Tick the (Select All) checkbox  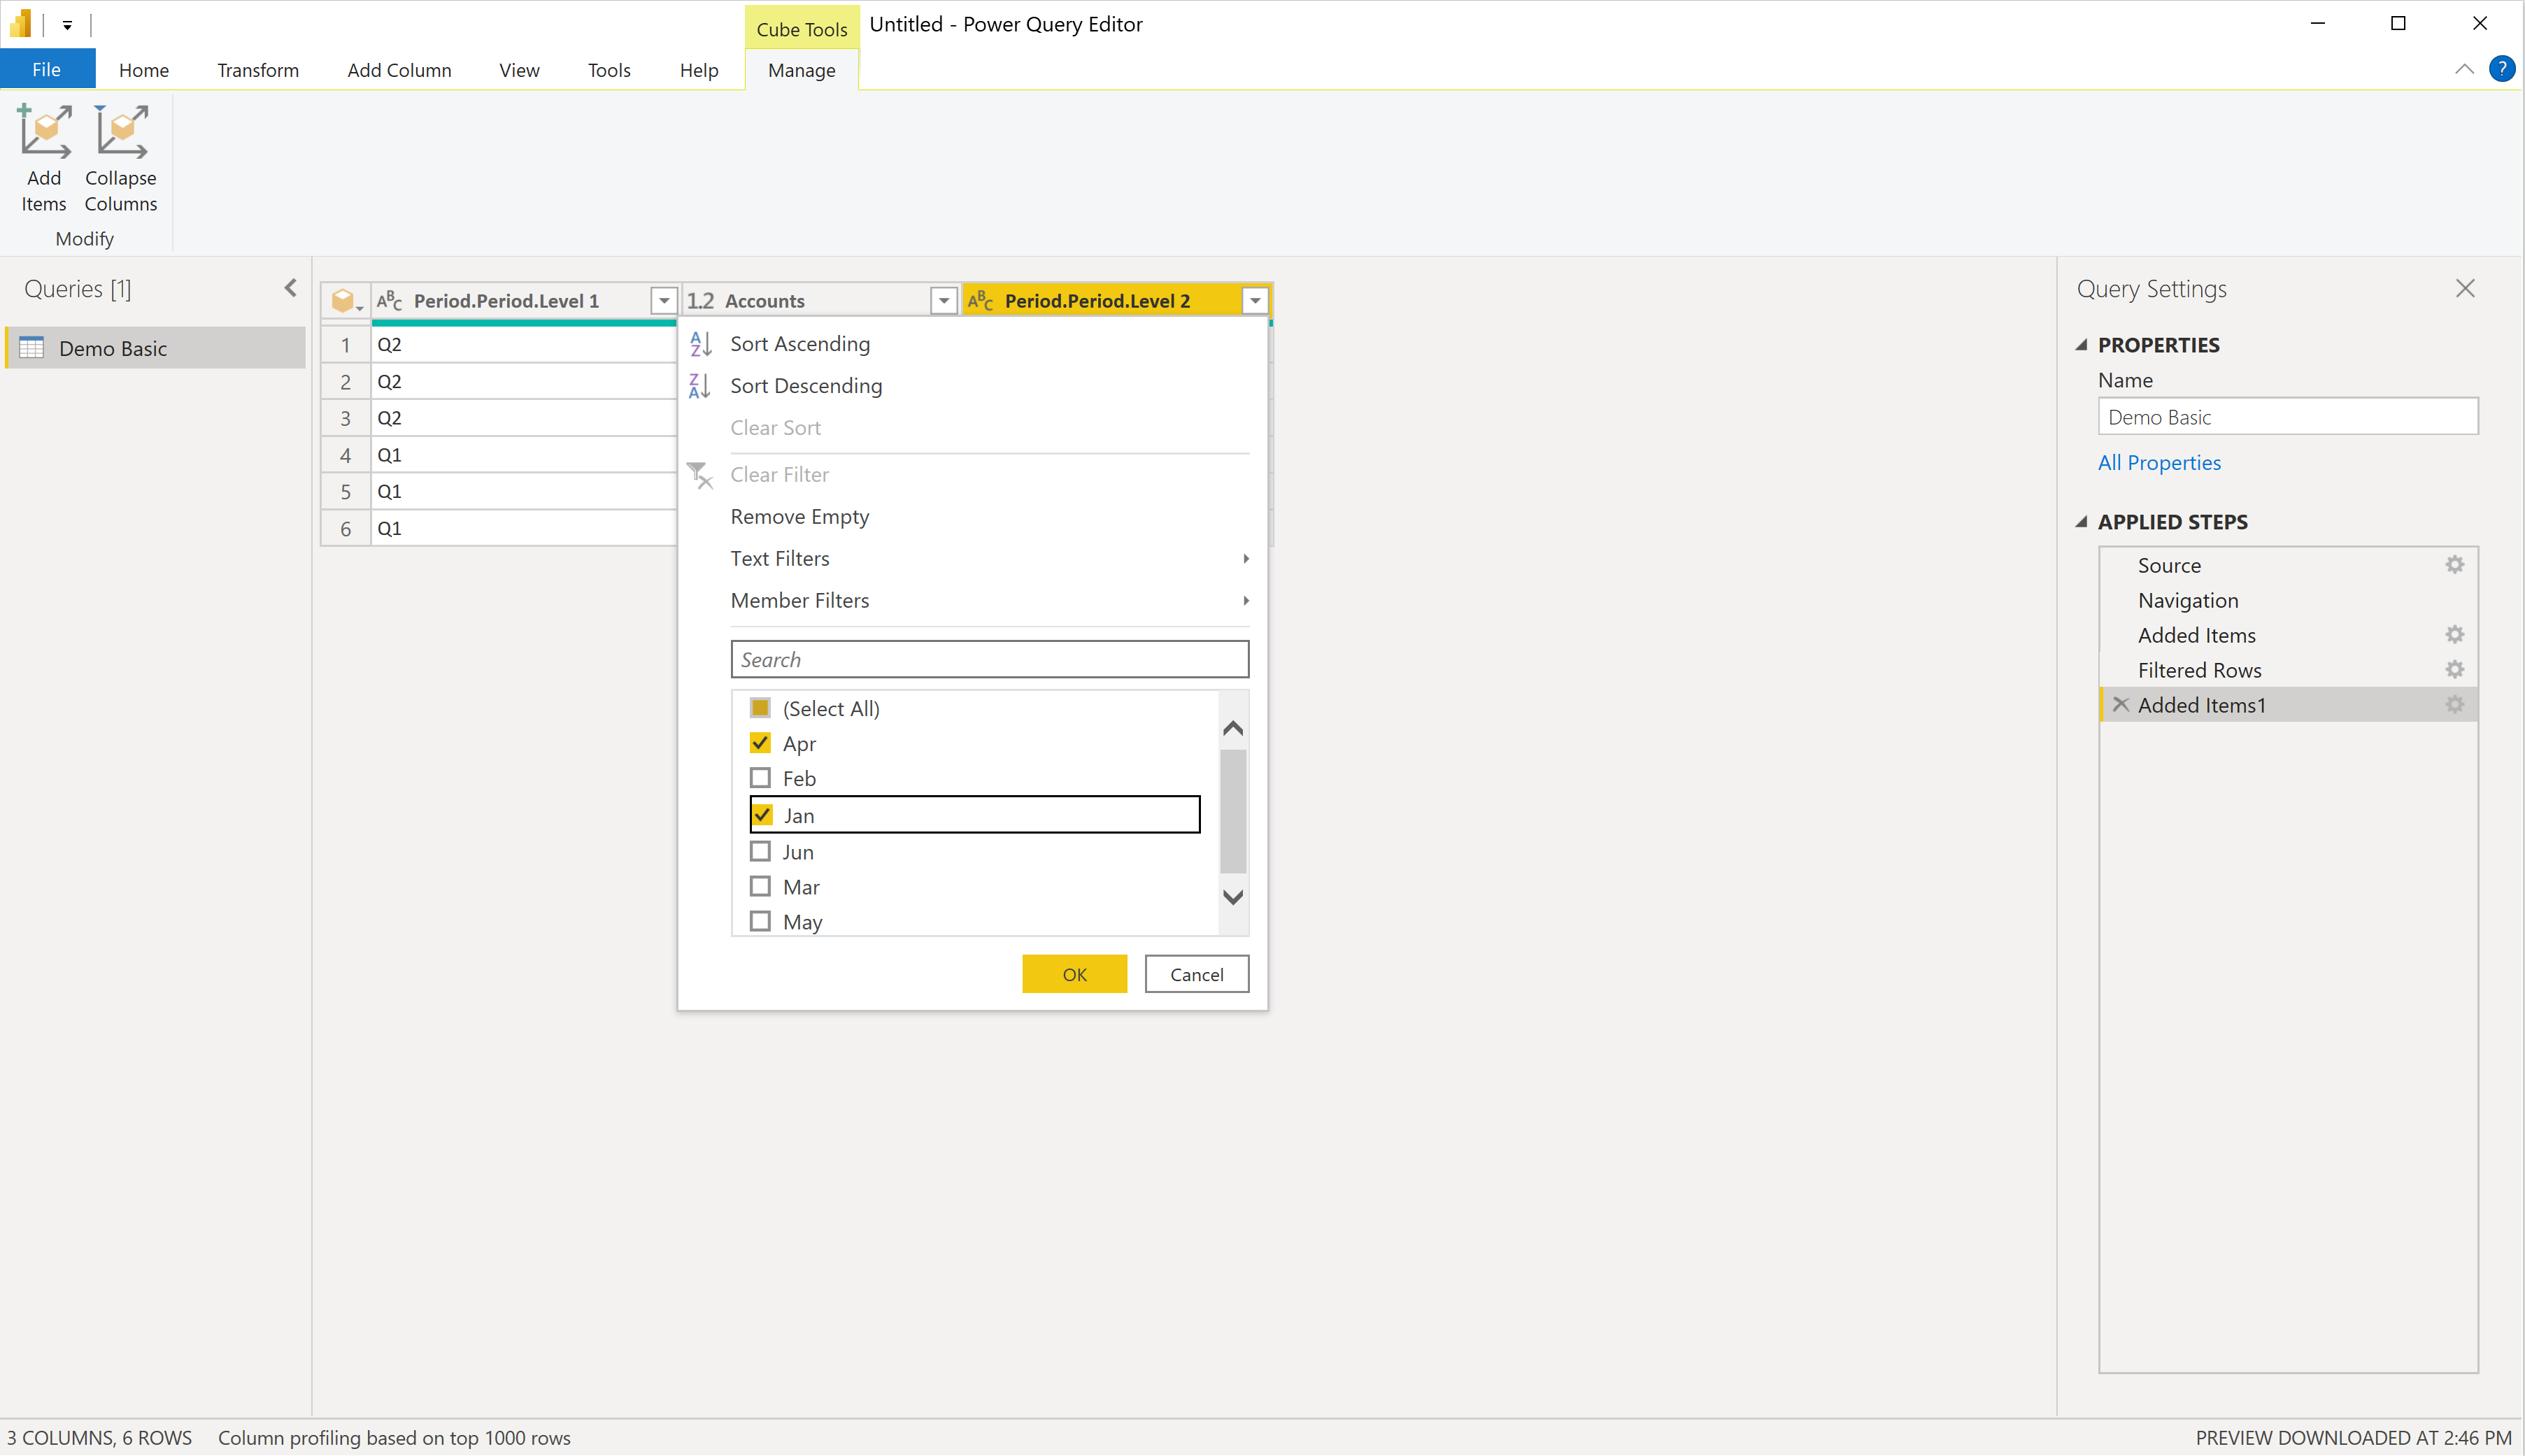point(760,708)
